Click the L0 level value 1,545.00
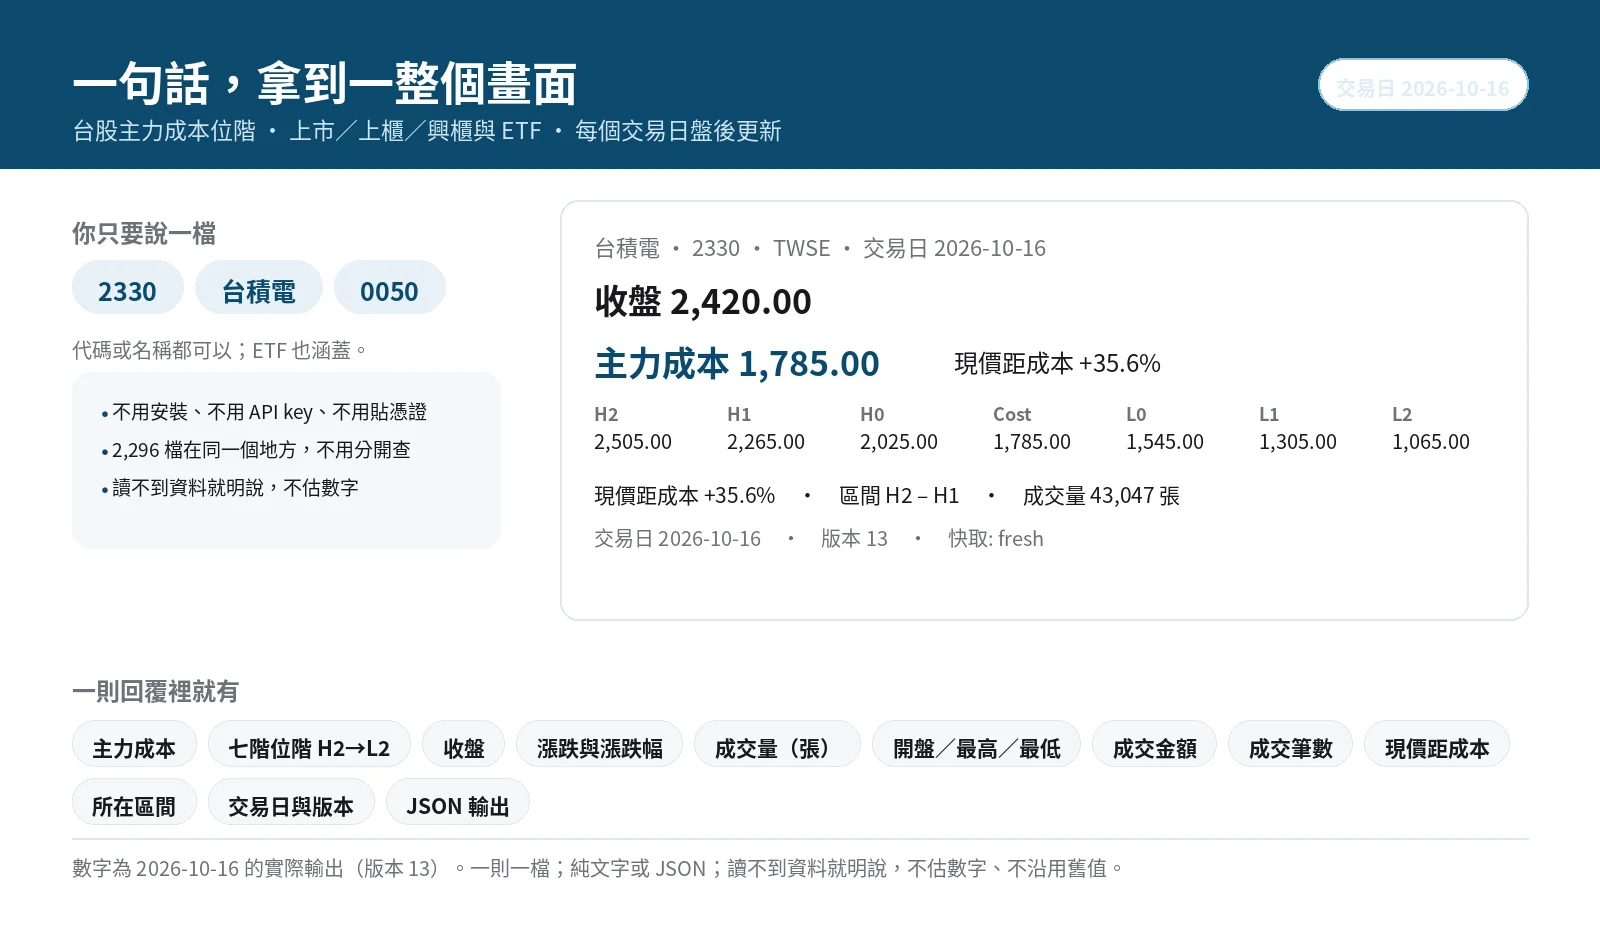Image resolution: width=1600 pixels, height=930 pixels. point(1165,442)
